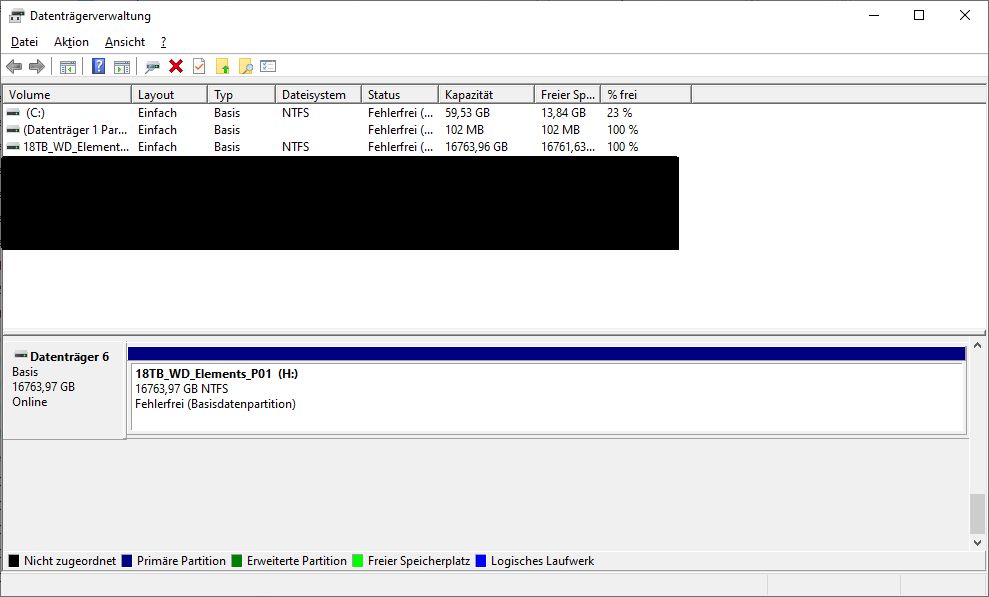Click the folder with magnifier icon
The image size is (989, 597).
coord(245,66)
